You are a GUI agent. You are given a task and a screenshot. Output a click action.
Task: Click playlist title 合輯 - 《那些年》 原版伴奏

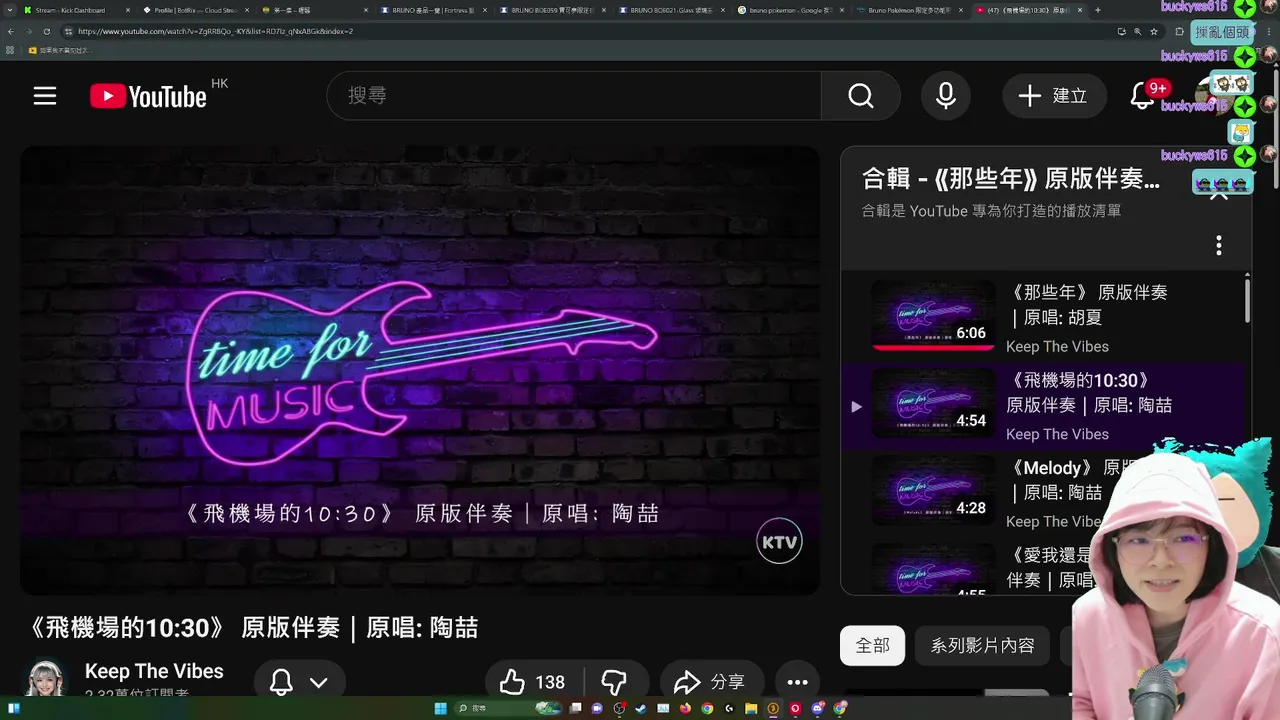[x=1011, y=179]
